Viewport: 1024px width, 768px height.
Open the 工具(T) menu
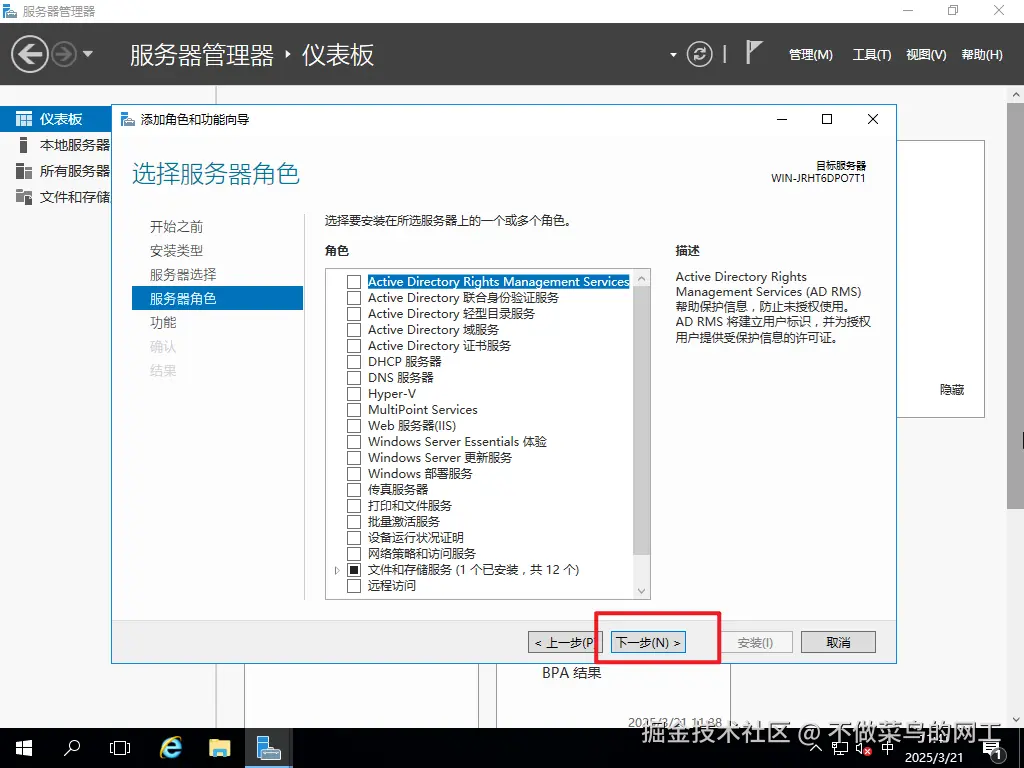click(x=871, y=55)
